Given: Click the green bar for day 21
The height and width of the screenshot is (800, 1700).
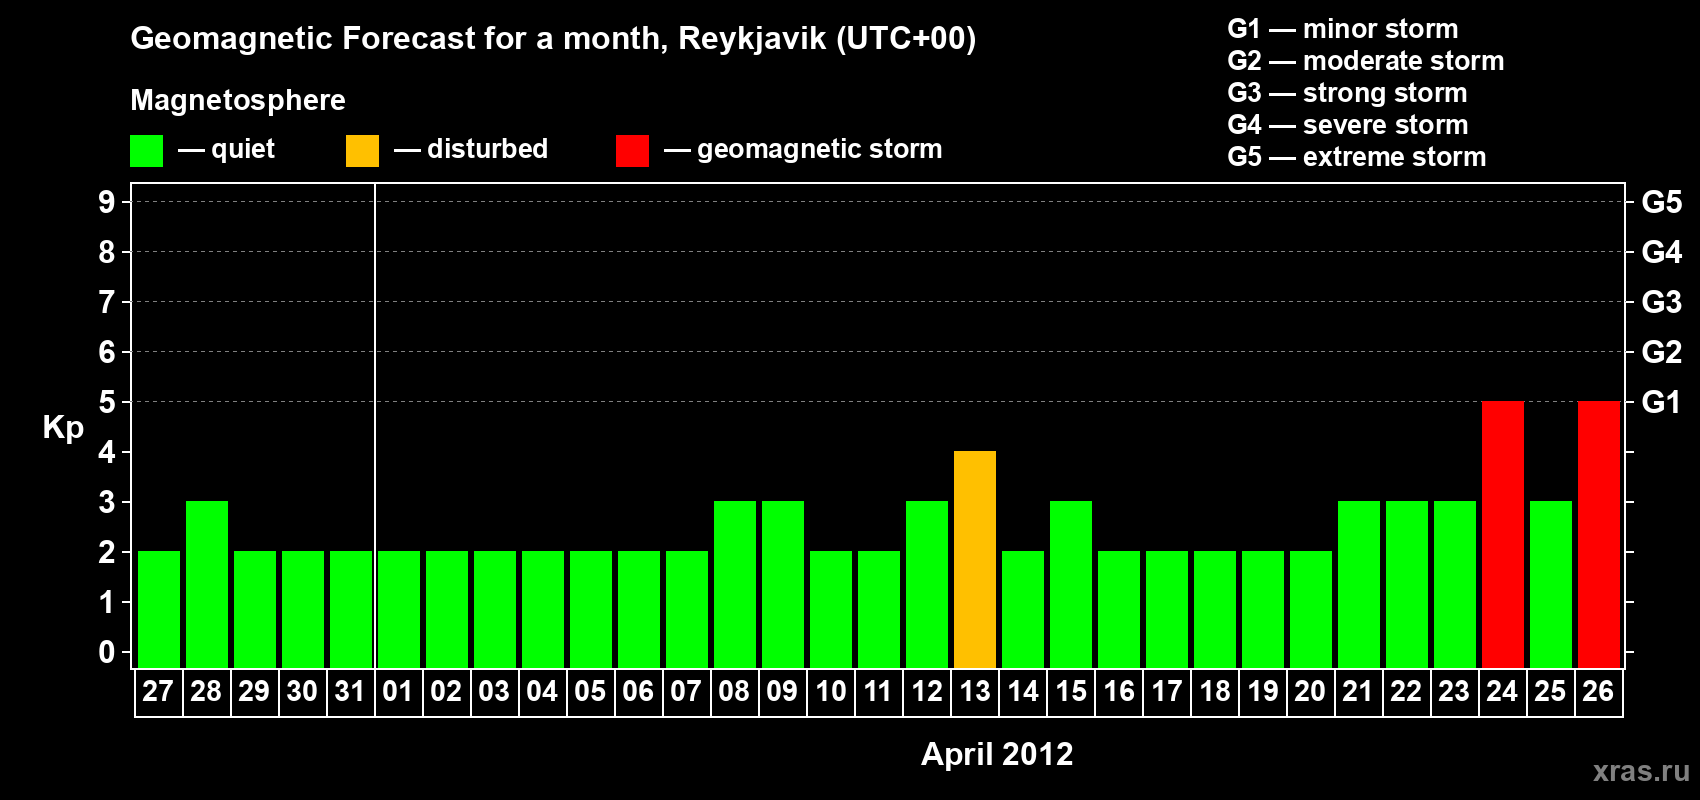Looking at the screenshot, I should click(1359, 584).
